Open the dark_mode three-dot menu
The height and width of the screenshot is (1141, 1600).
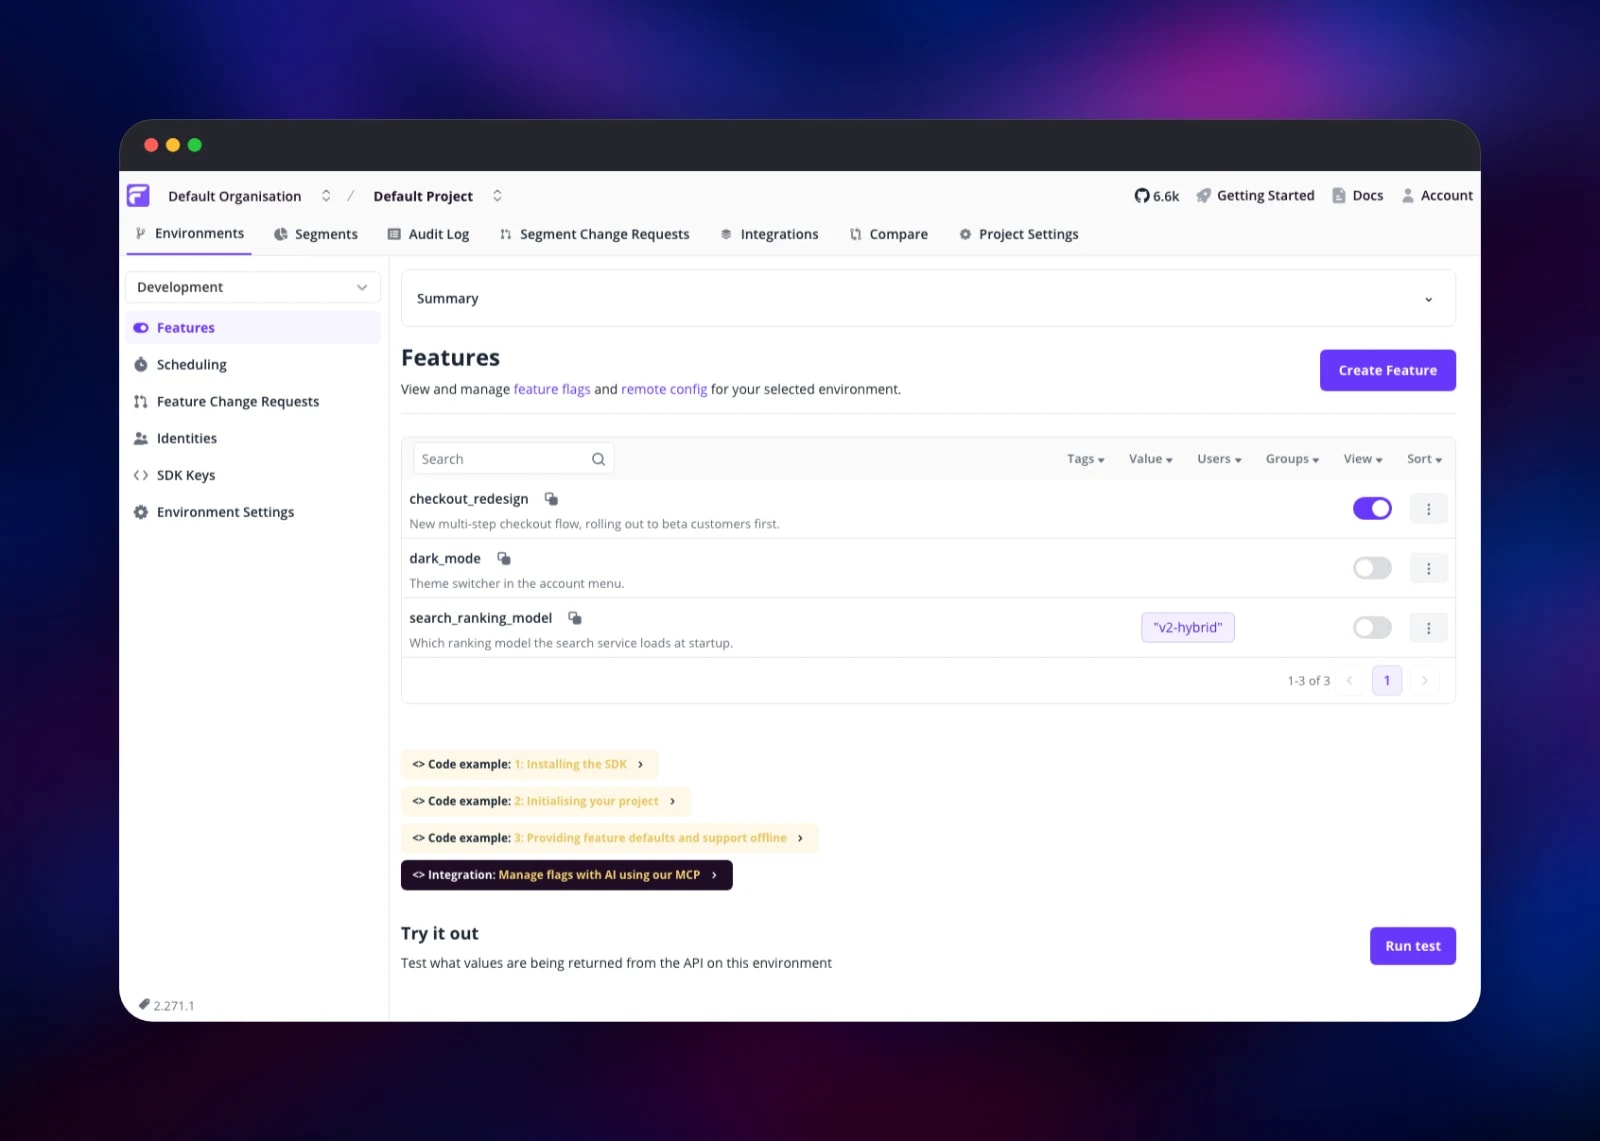point(1428,569)
